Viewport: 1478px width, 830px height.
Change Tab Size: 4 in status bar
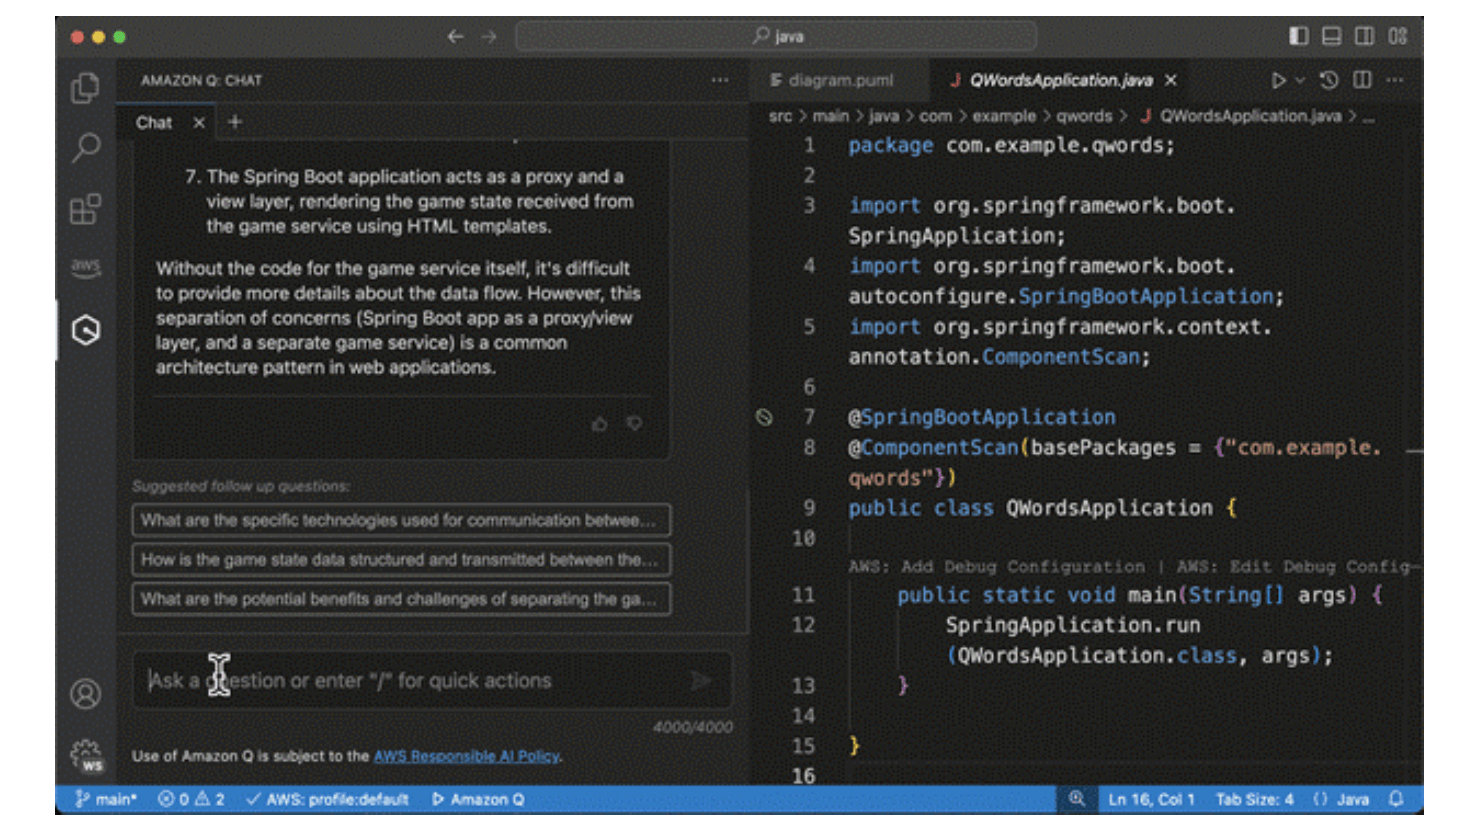coord(1254,799)
